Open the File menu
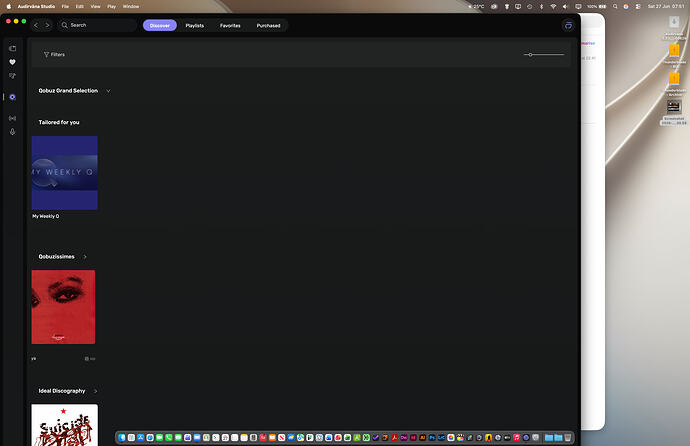 [x=65, y=7]
